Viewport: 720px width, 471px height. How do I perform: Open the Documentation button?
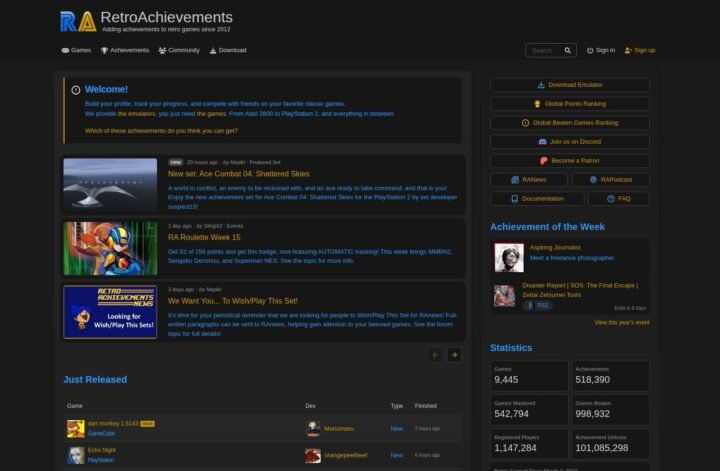click(x=537, y=199)
